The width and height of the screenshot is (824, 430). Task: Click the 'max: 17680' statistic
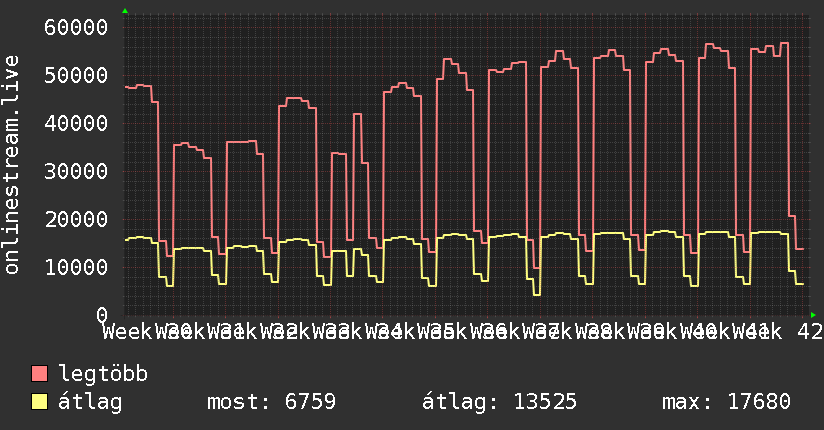coord(726,402)
